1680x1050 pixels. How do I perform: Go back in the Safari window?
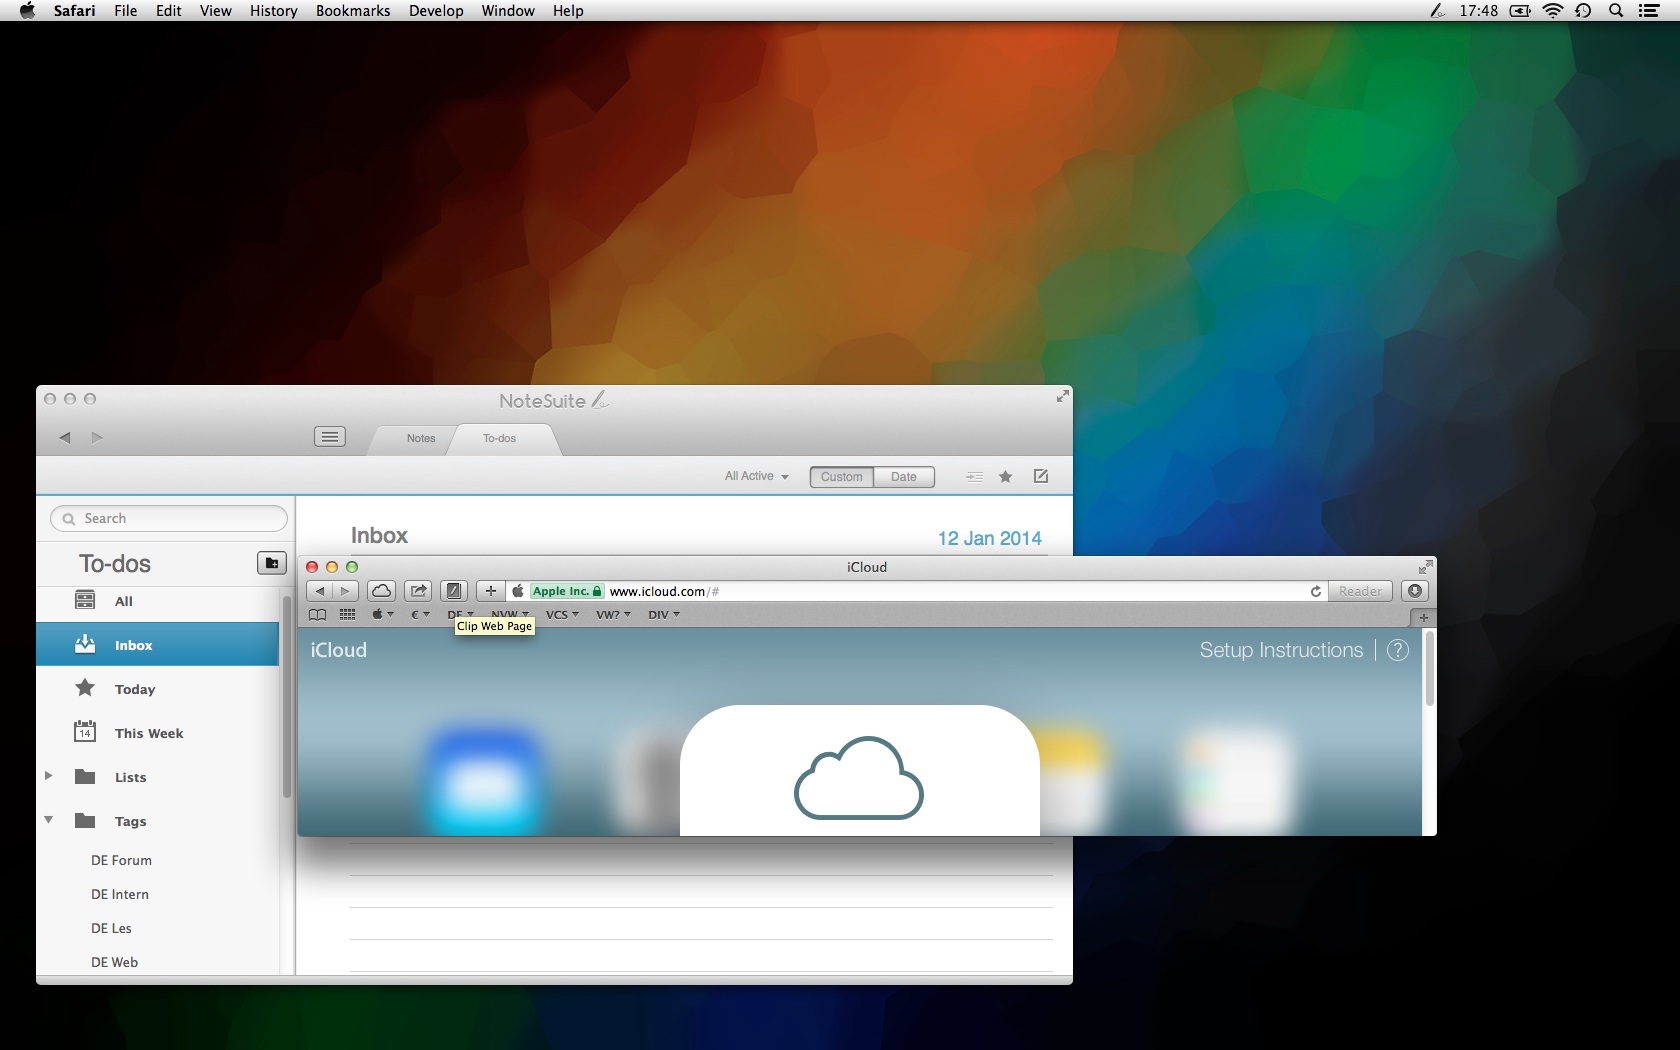coord(320,591)
